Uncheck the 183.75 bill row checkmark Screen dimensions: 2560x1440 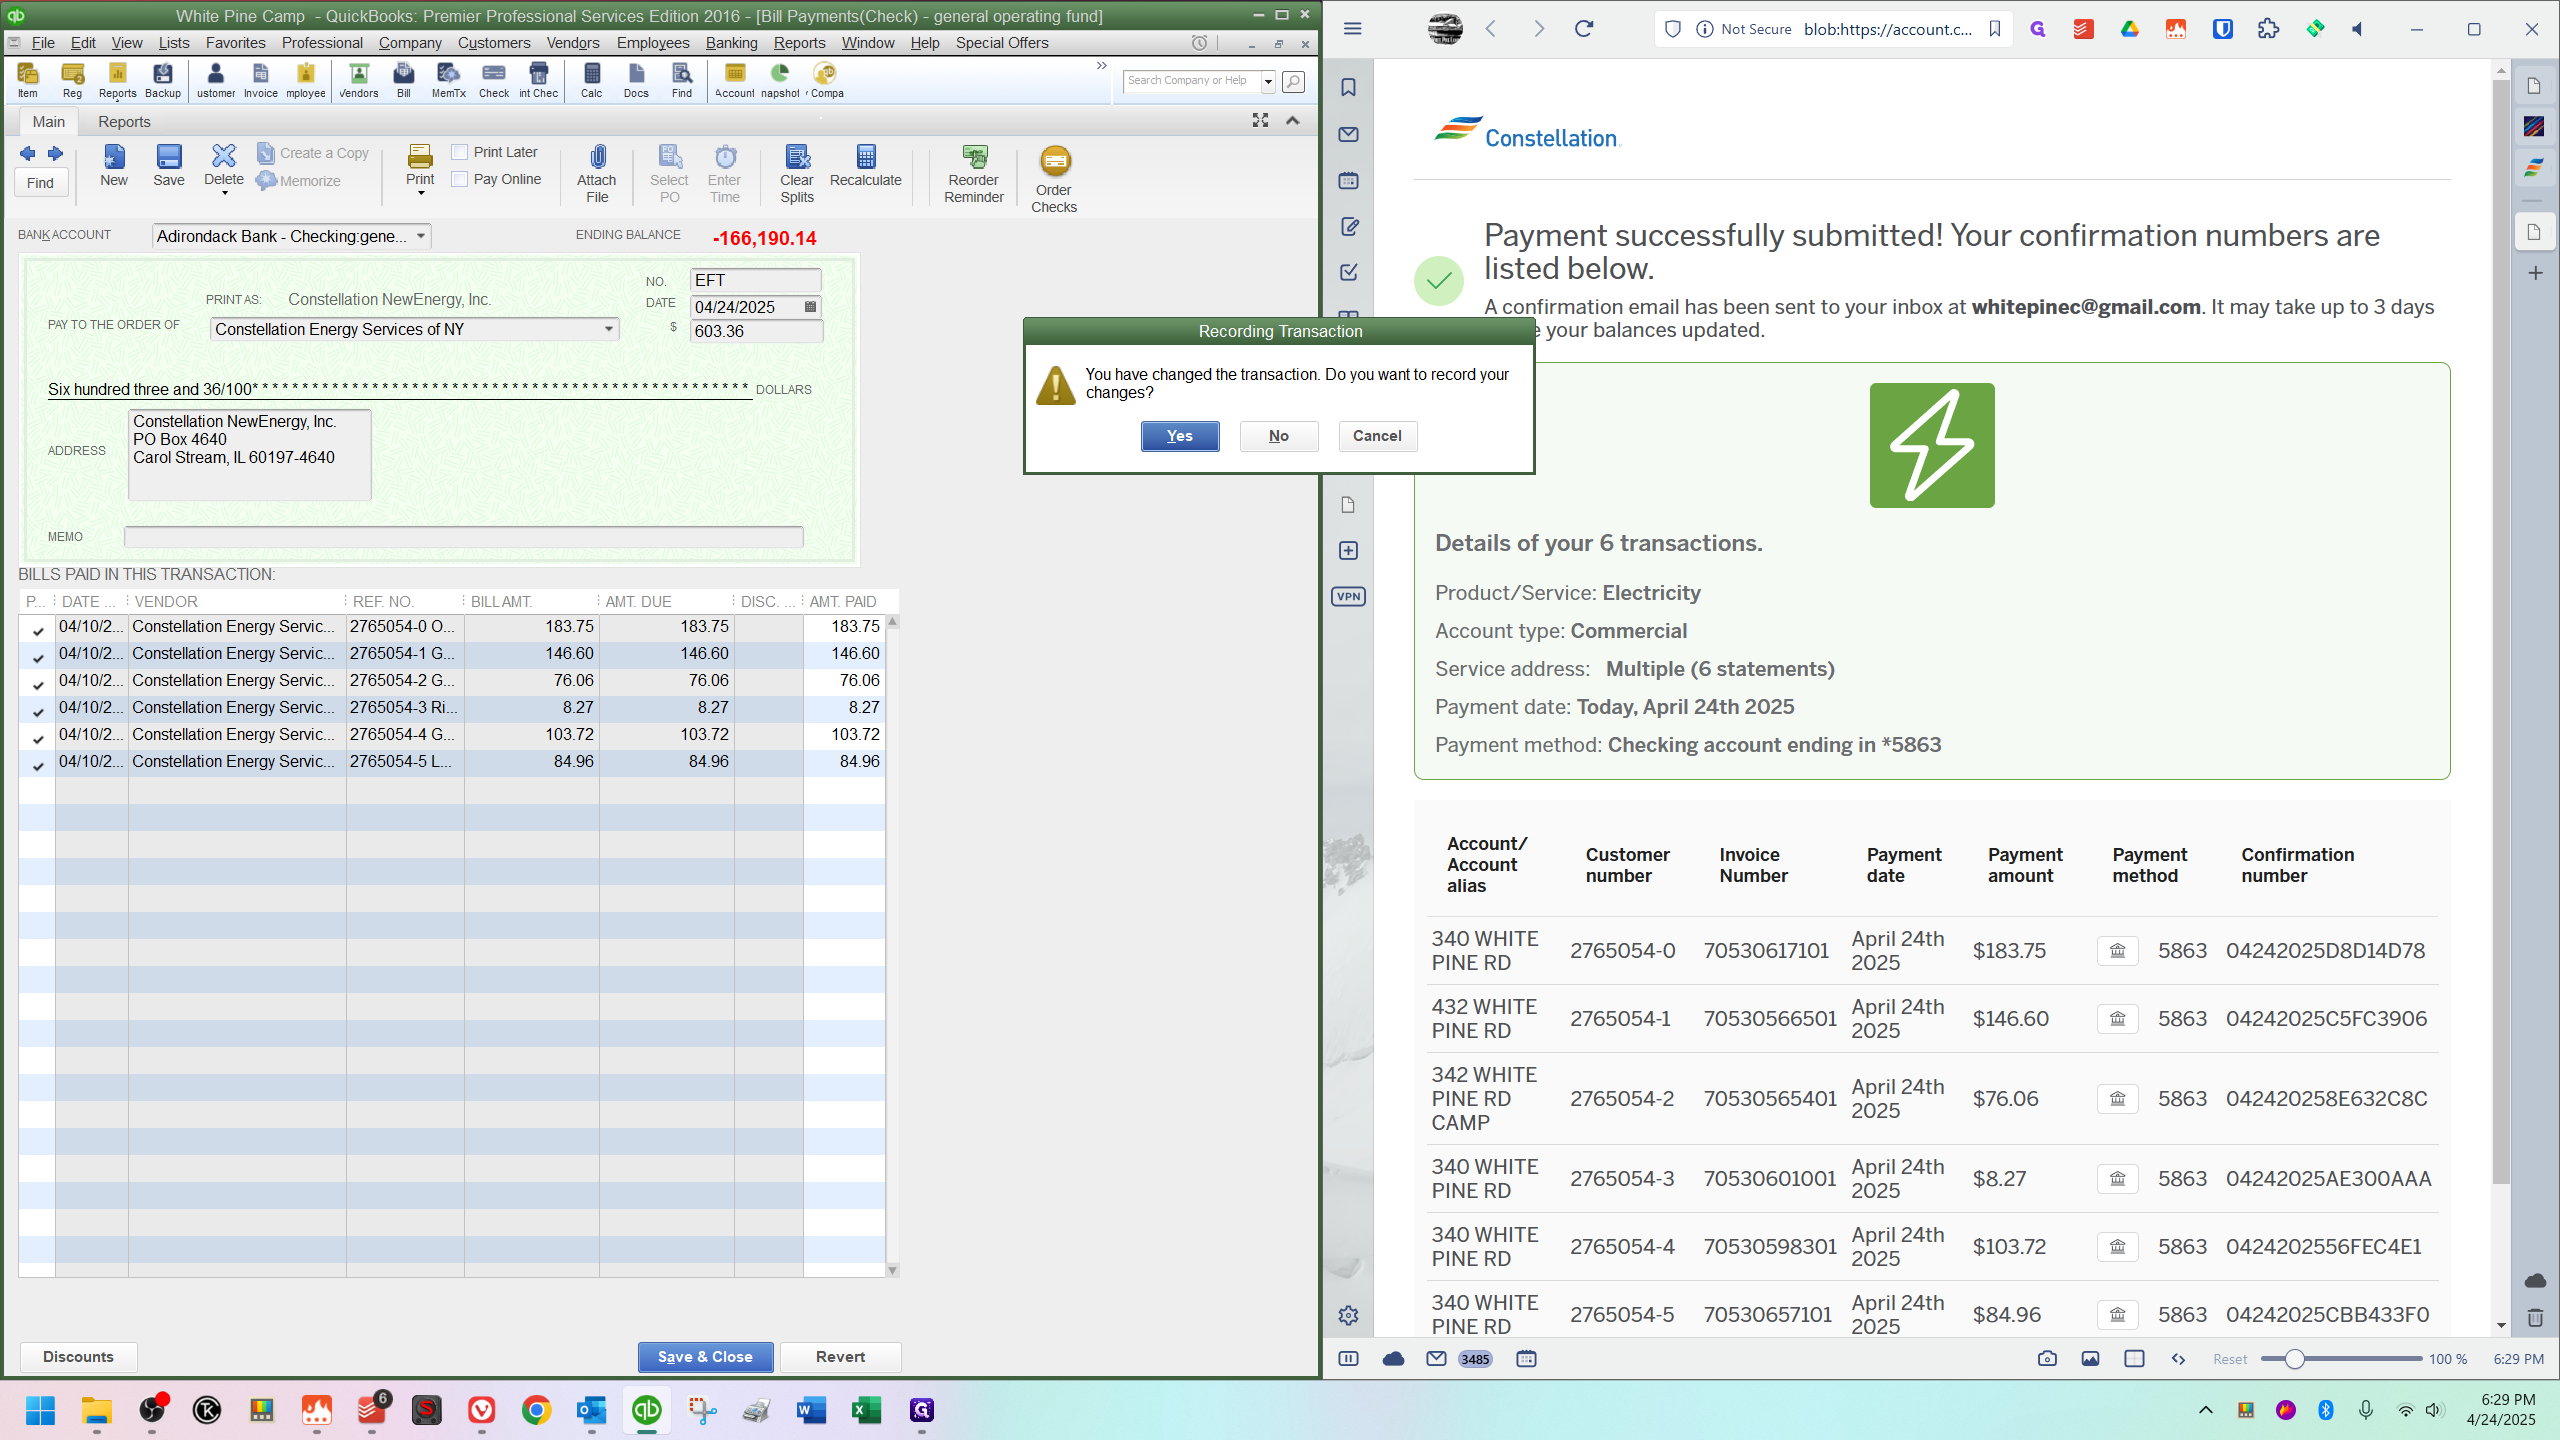click(x=38, y=631)
